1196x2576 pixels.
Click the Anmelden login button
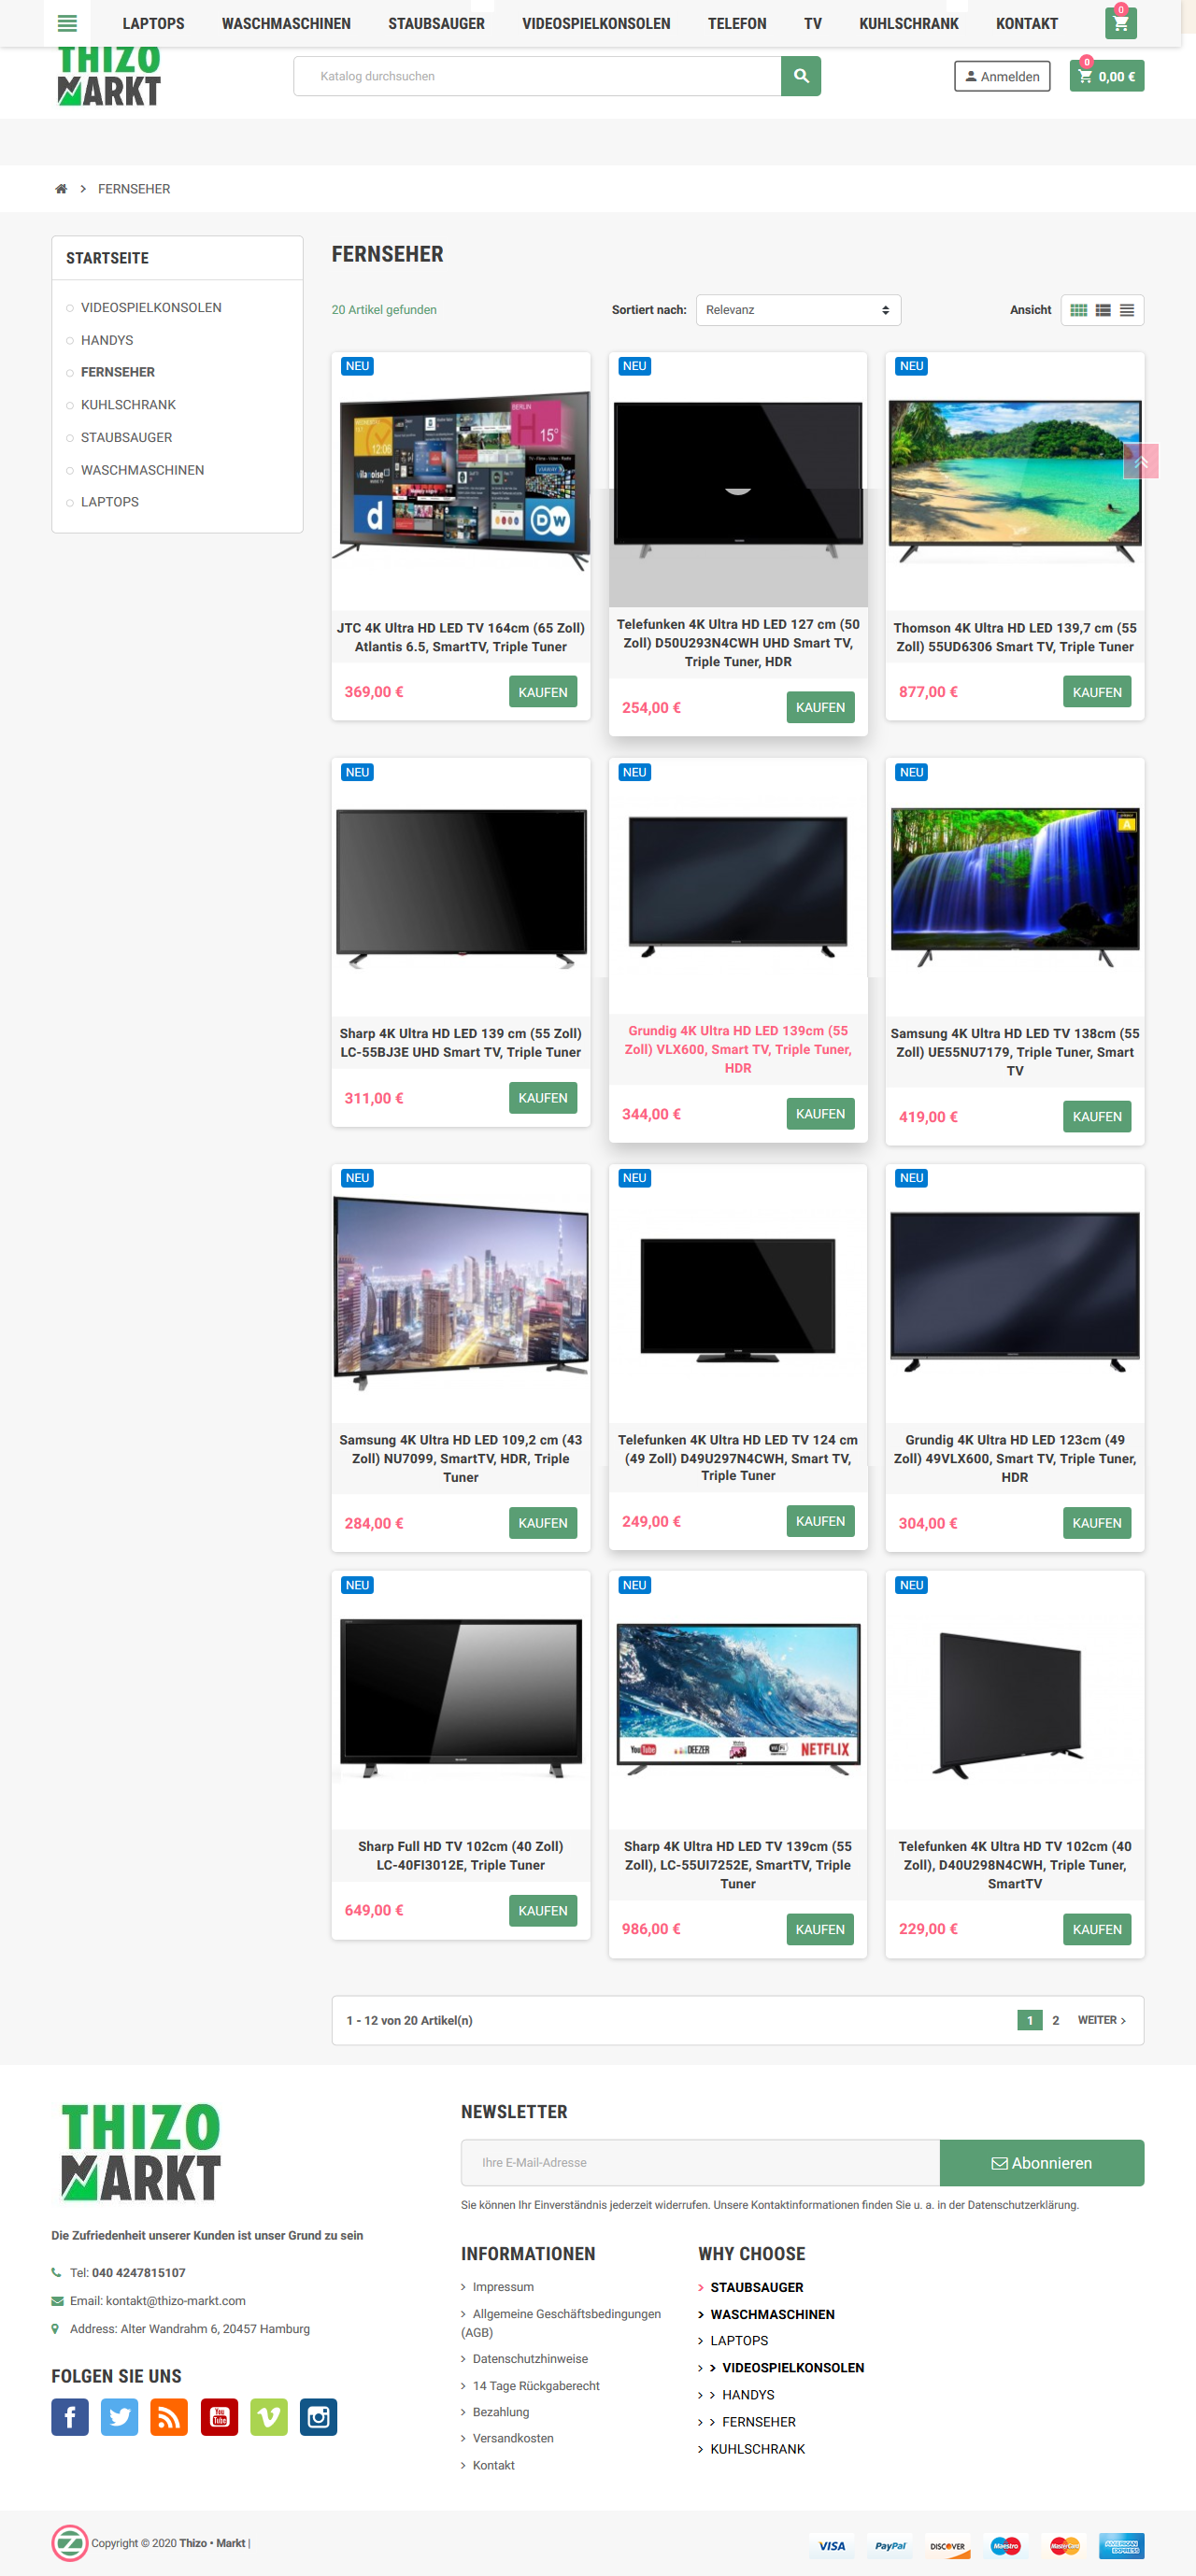1002,76
